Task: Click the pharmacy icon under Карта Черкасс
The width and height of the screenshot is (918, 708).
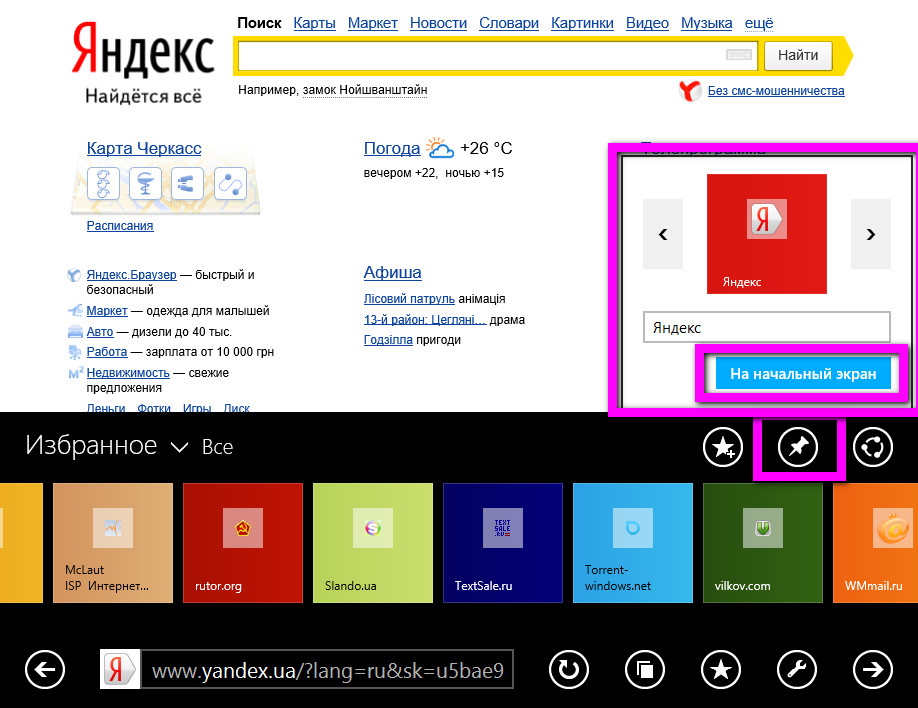Action: pos(145,183)
